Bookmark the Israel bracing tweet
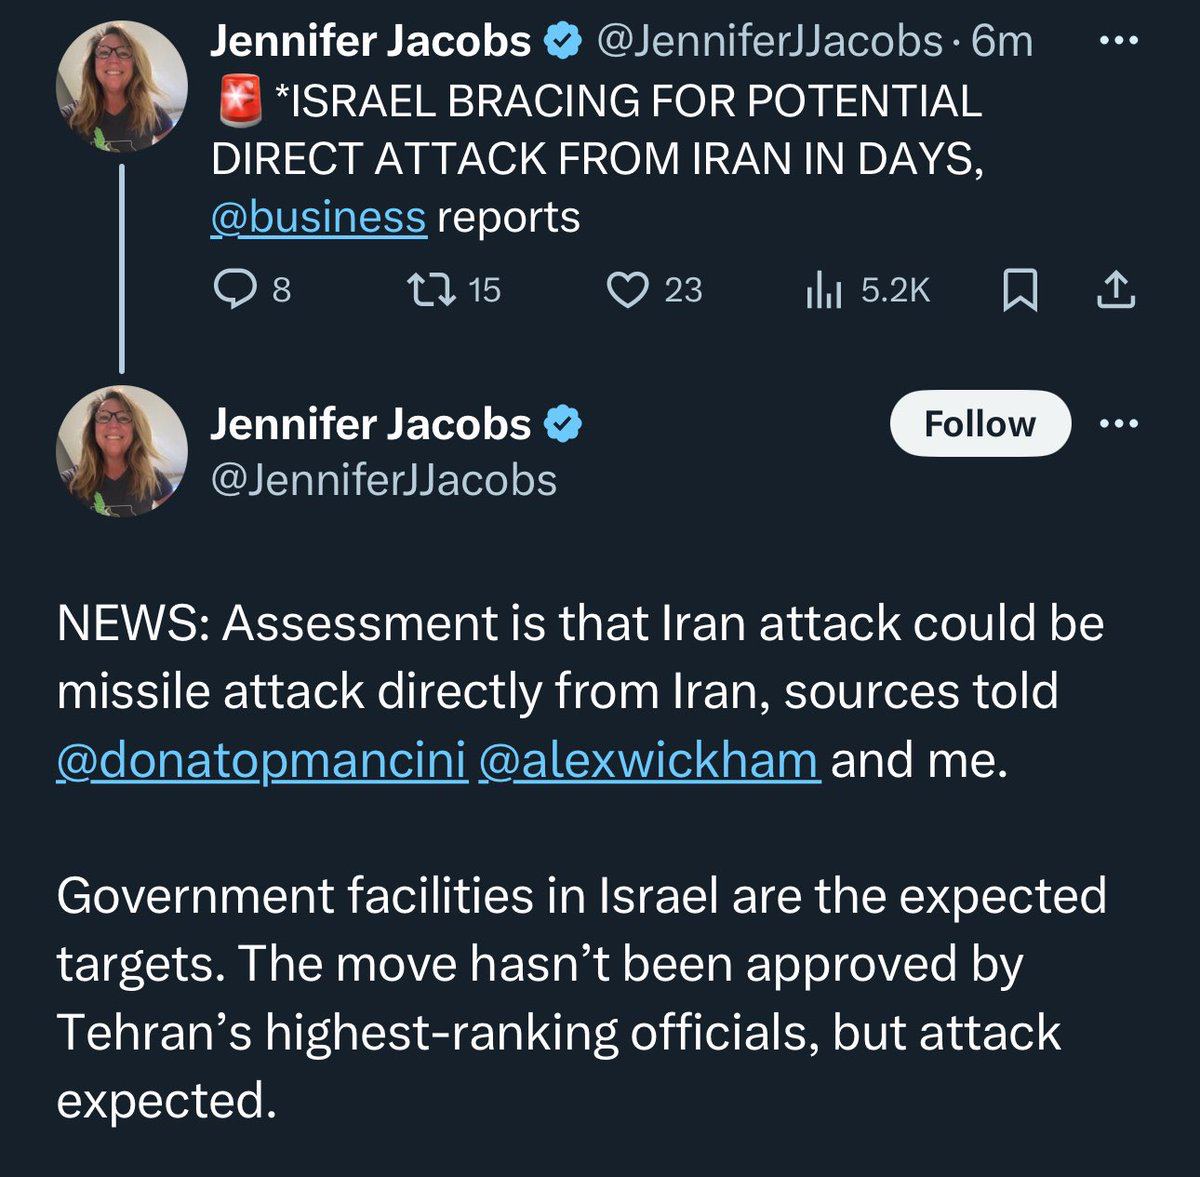The image size is (1200, 1177). 1019,291
